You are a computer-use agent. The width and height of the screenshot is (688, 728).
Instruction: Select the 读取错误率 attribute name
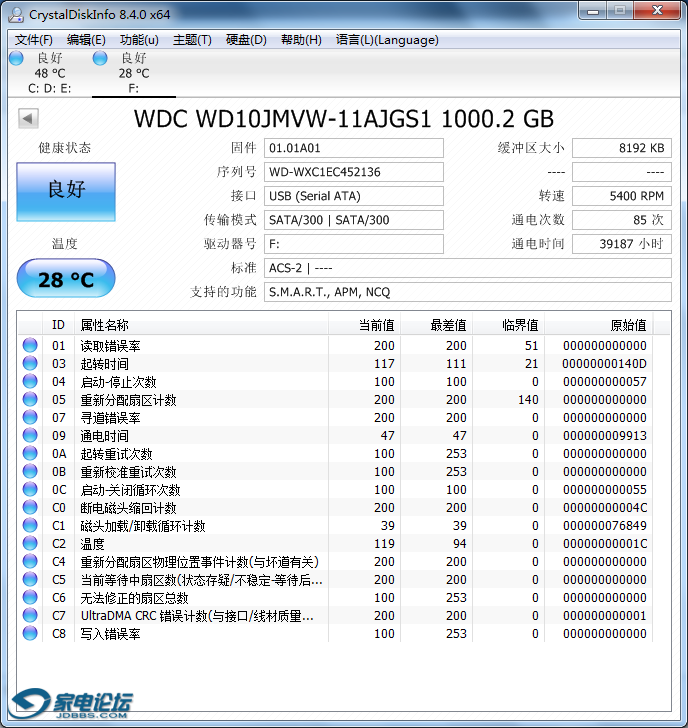[110, 346]
